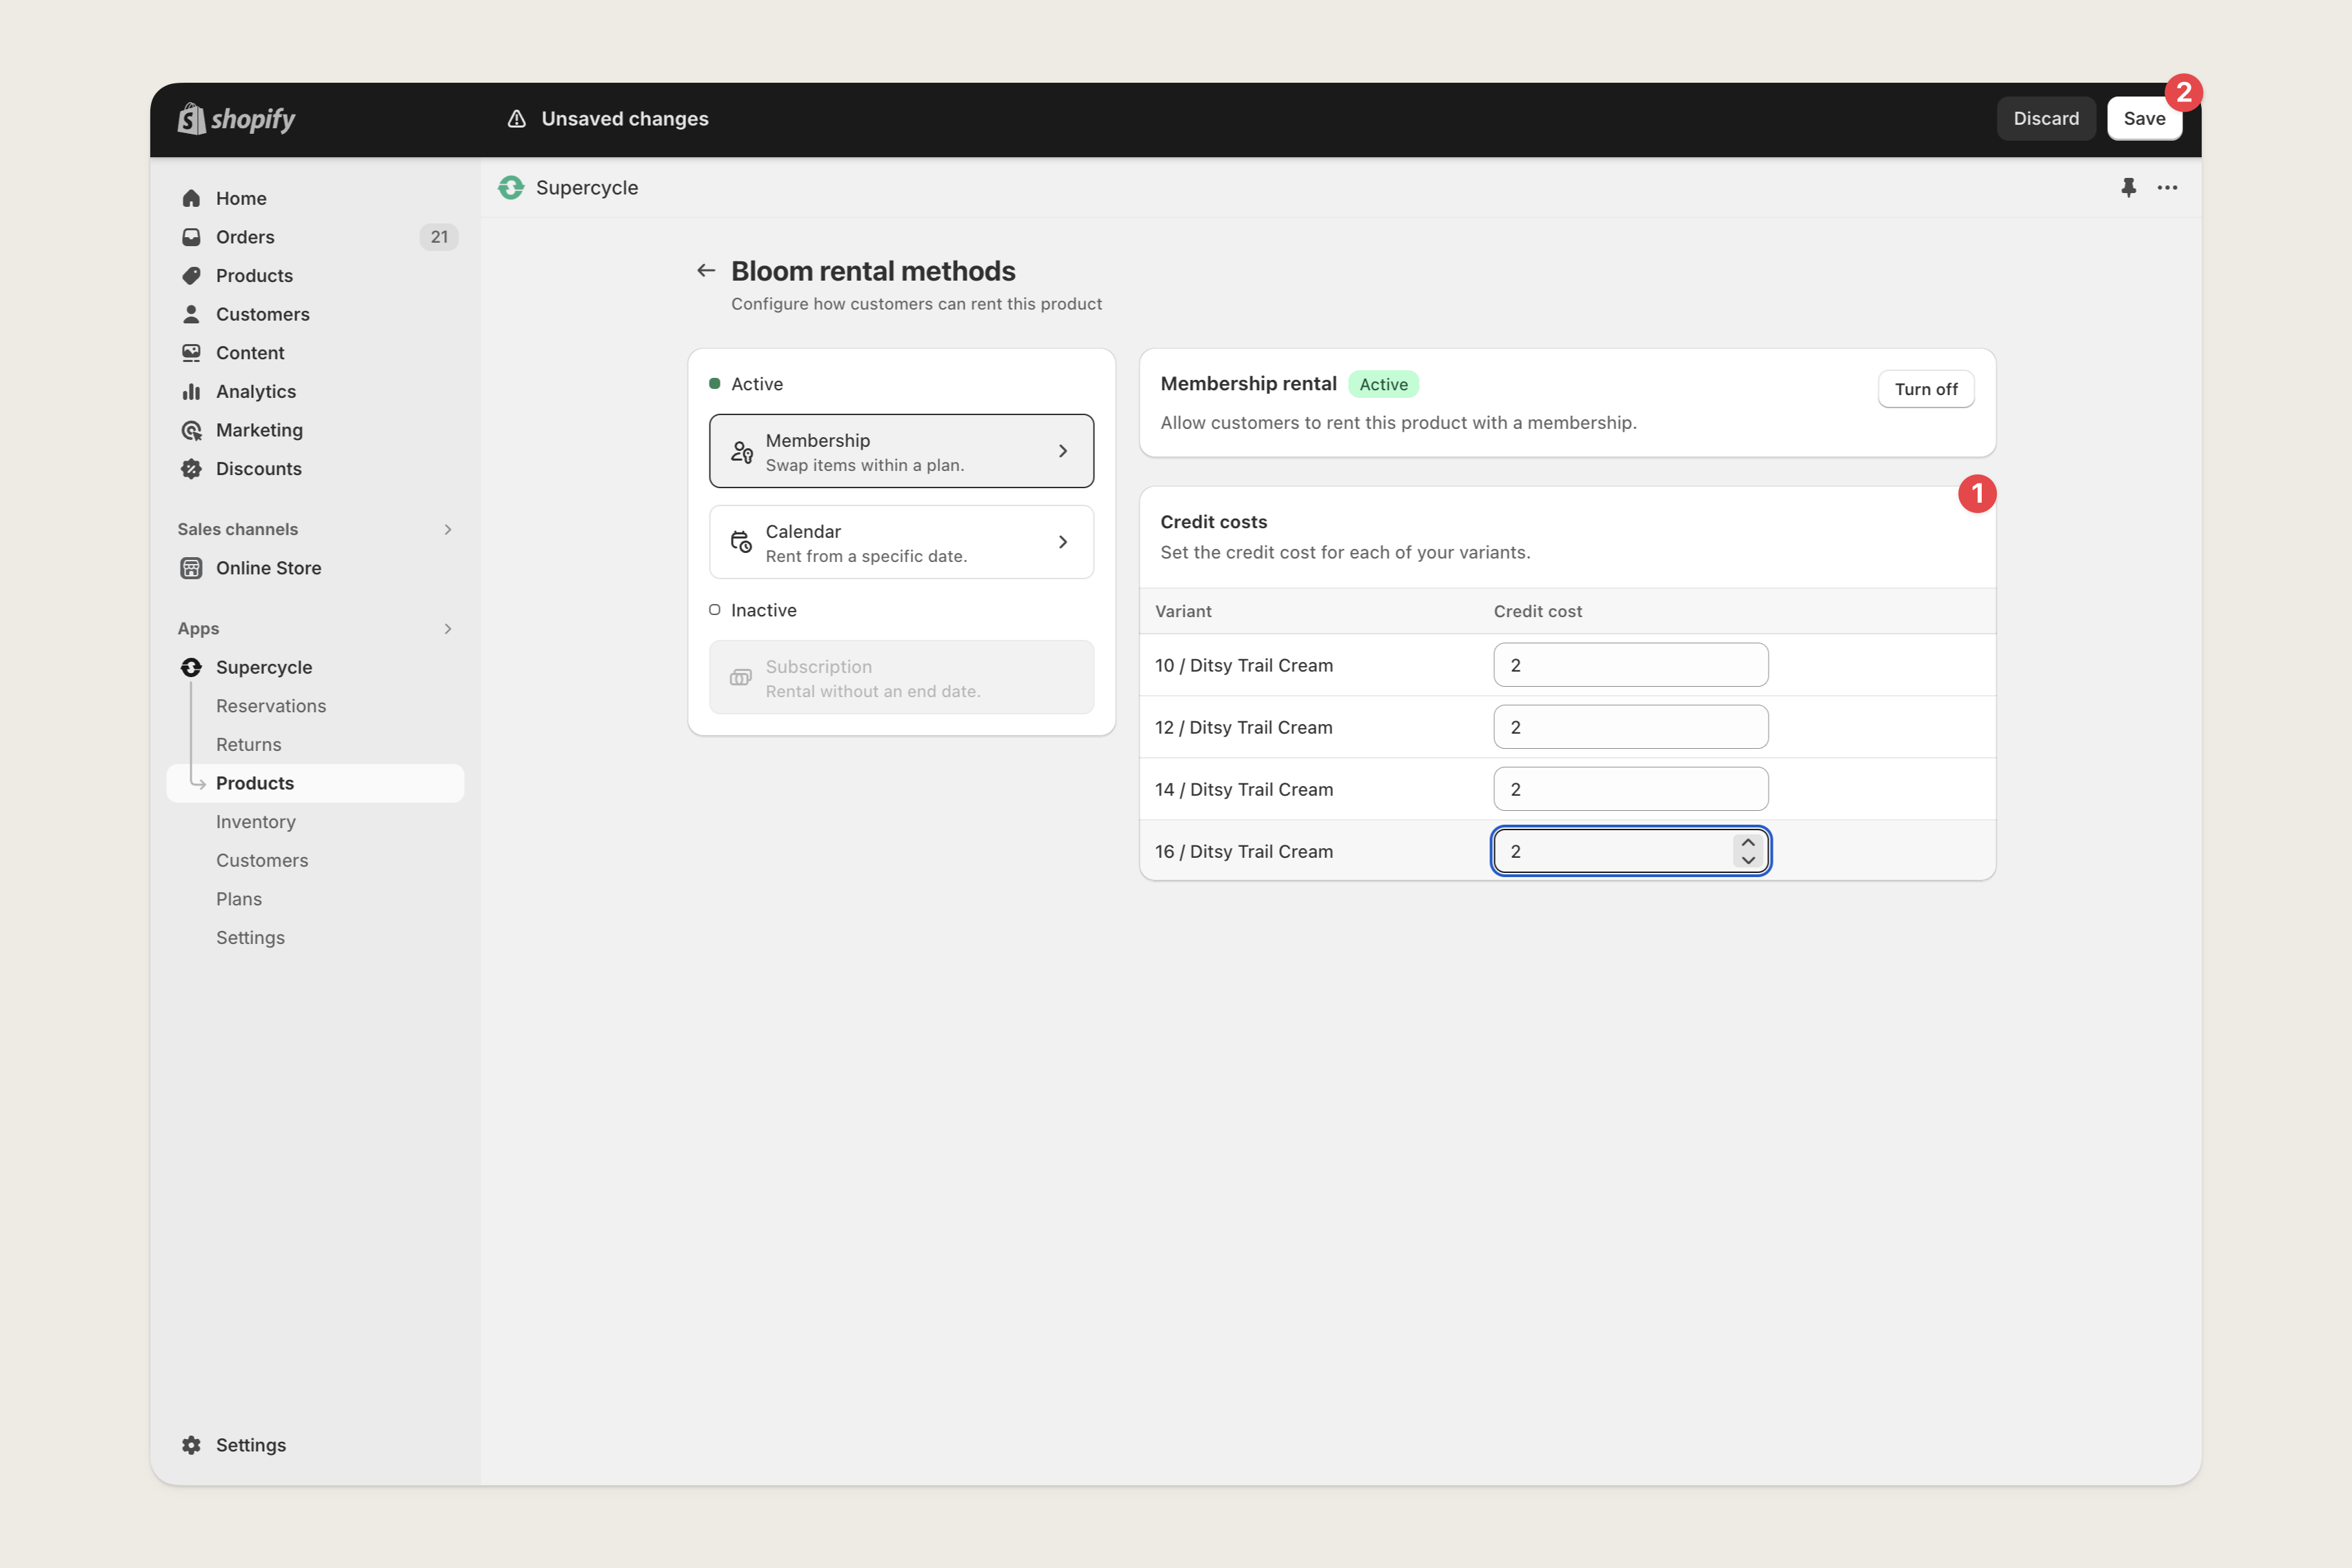Click the Supercycle app icon in sidebar
Viewport: 2352px width, 1568px height.
(191, 667)
